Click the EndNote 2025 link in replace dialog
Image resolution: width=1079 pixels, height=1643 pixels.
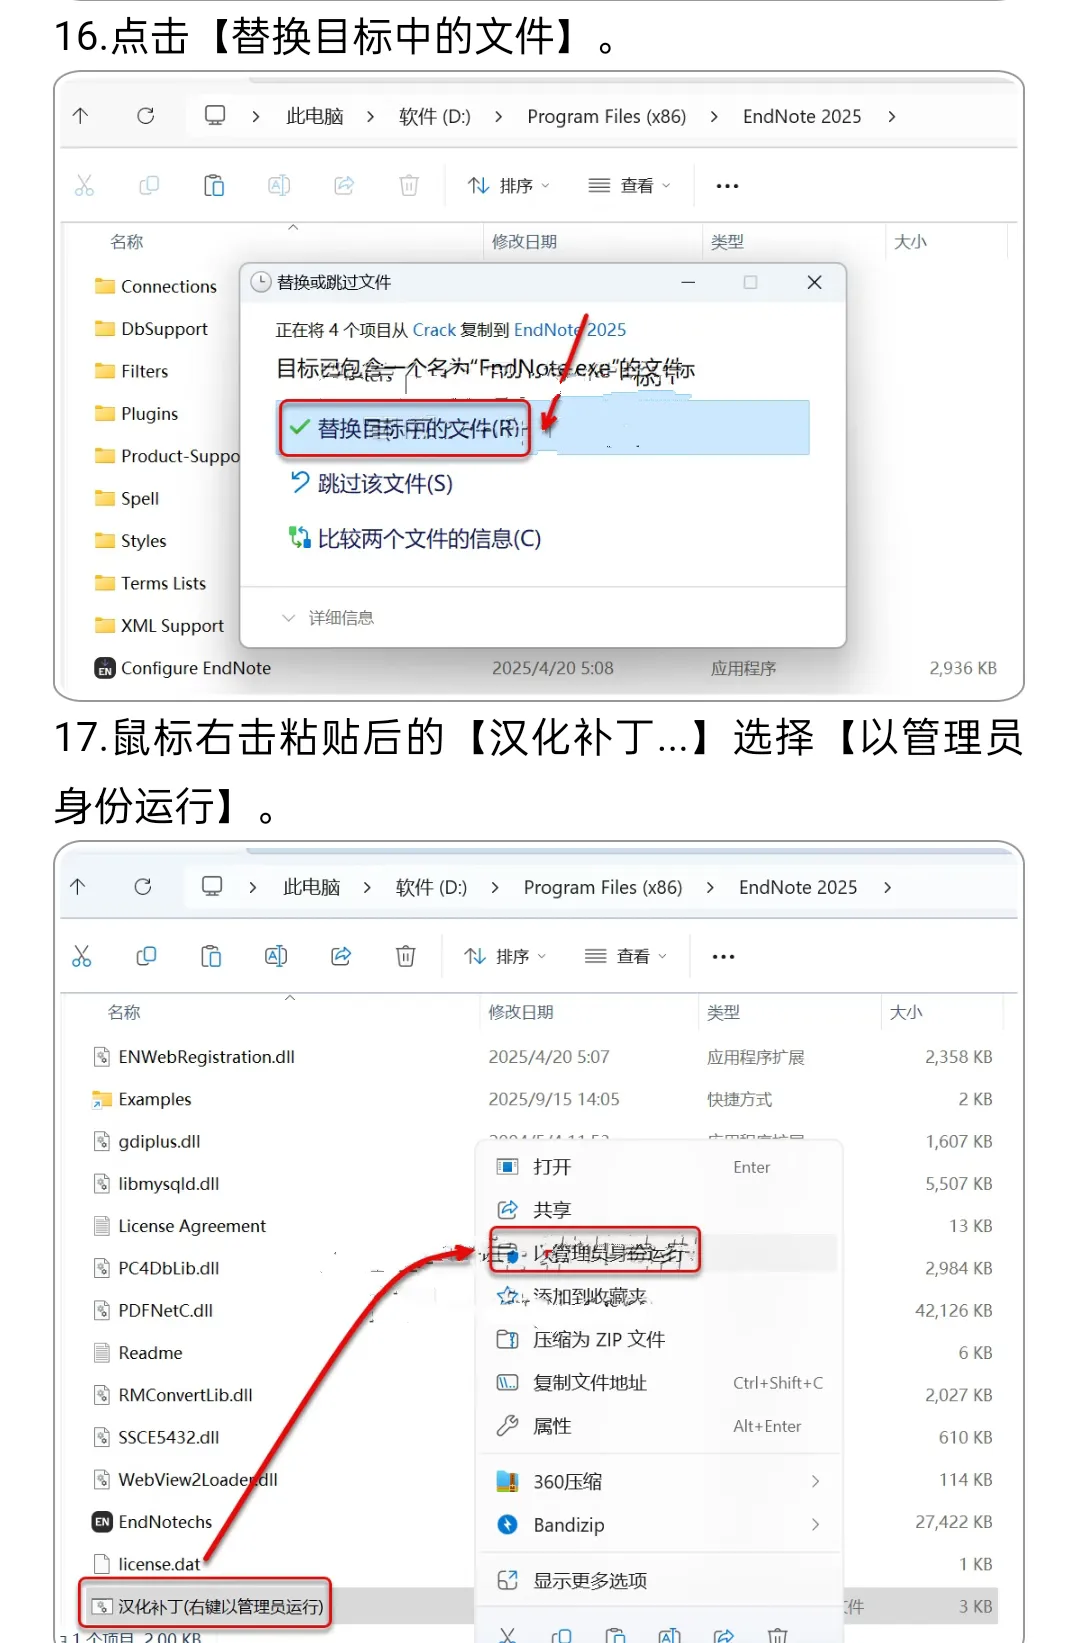click(x=570, y=330)
